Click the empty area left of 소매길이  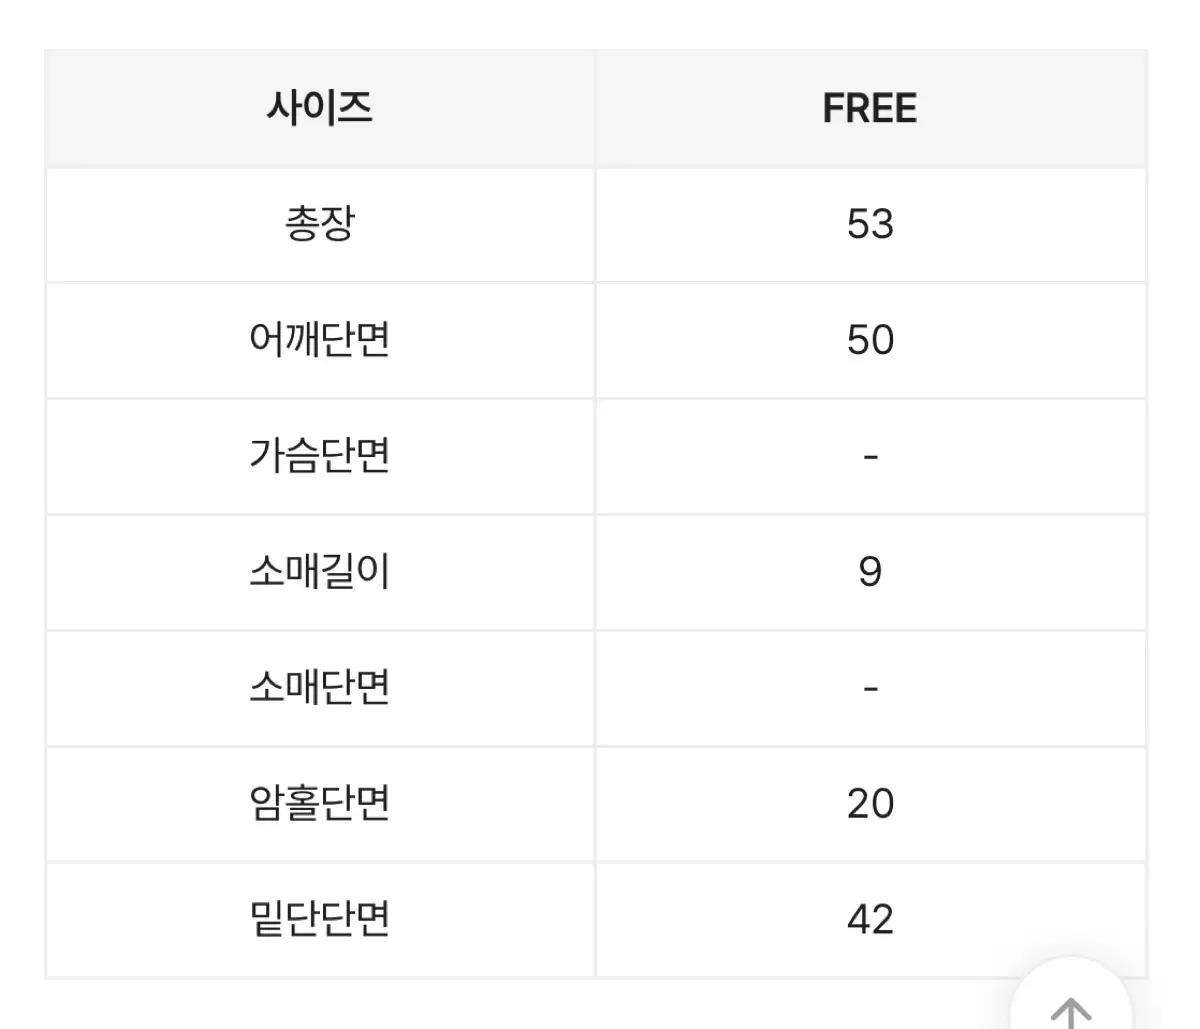point(147,572)
